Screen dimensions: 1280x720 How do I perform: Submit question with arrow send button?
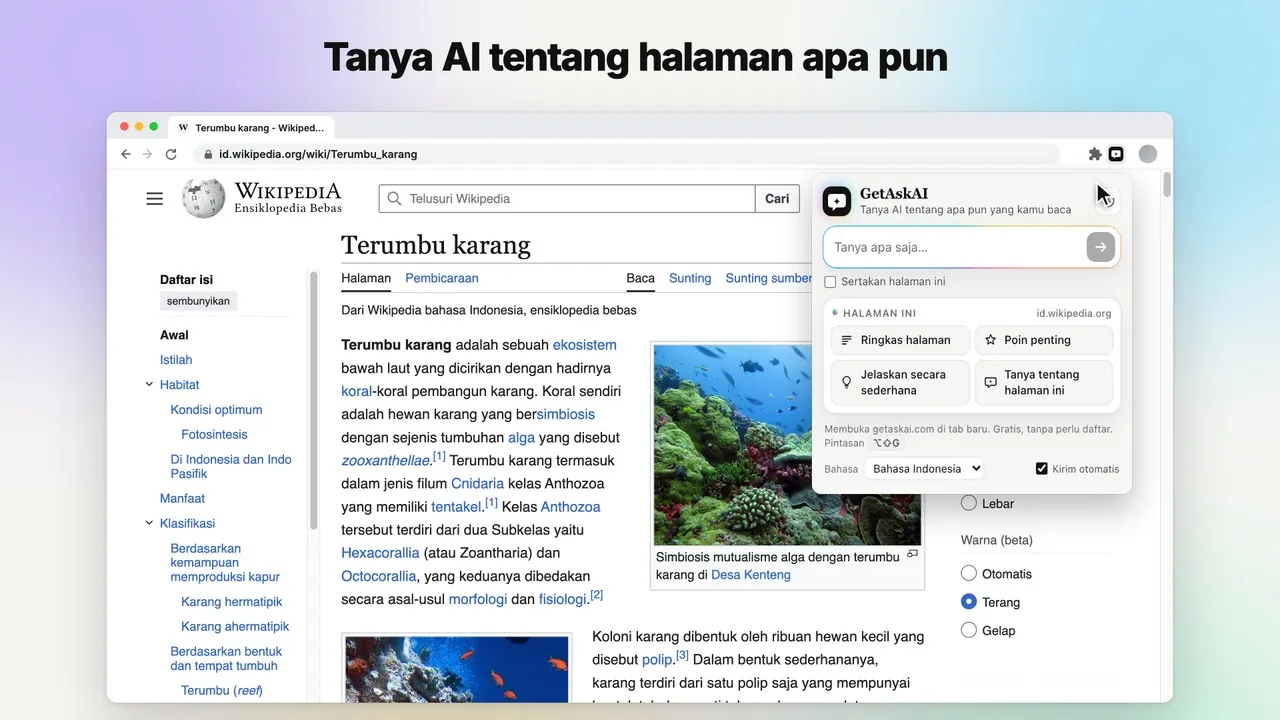[1101, 247]
